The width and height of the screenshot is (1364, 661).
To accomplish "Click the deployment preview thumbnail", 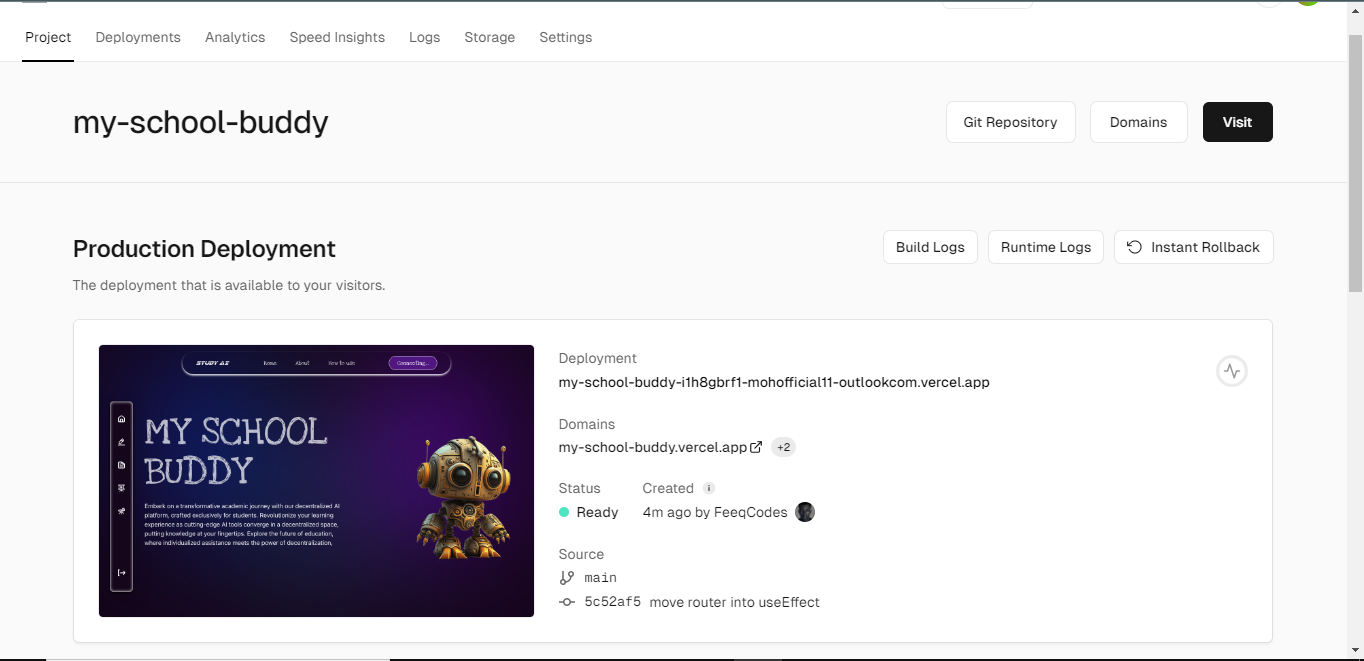I will pos(316,481).
